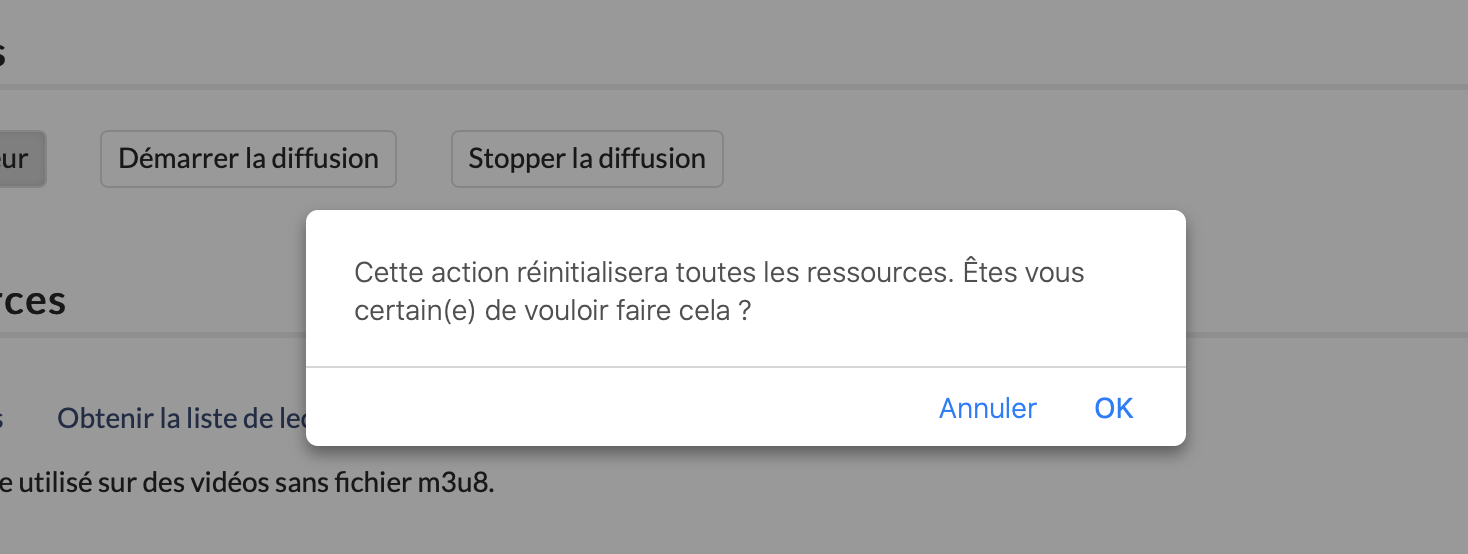Screen dimensions: 1468x554
Task: Click the cropped link left of "Obtenir la liste"
Action: click(x=2, y=418)
